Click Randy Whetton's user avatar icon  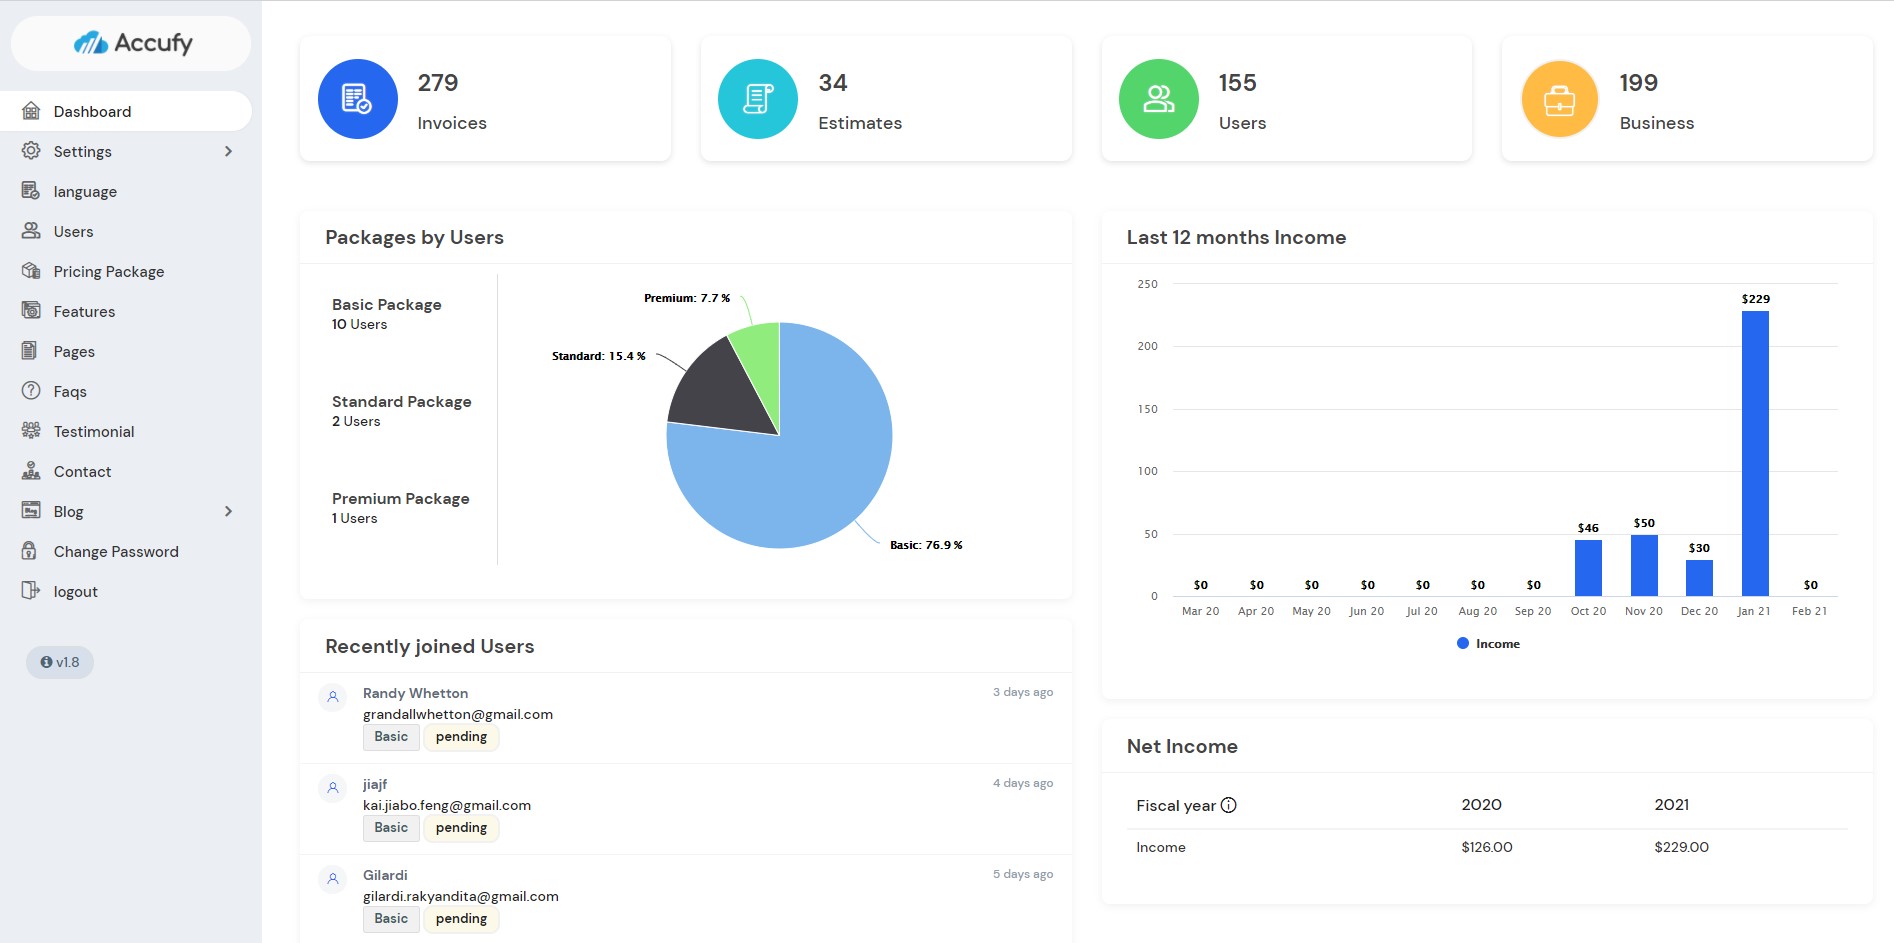(x=333, y=697)
